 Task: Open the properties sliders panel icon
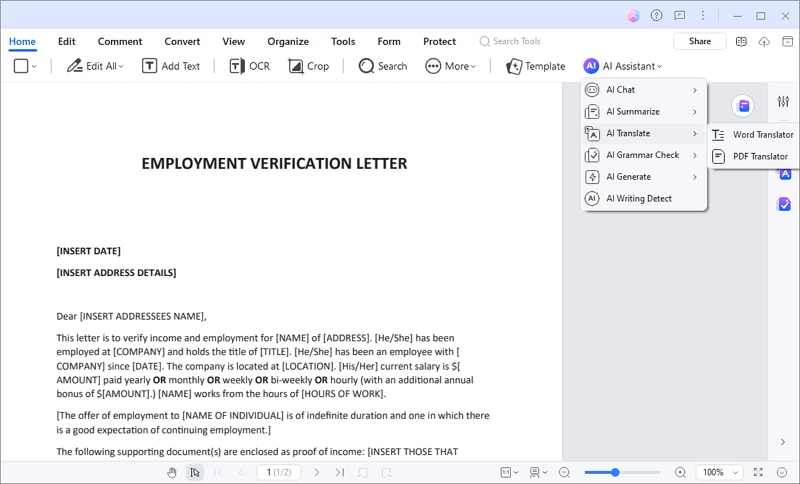pos(783,101)
